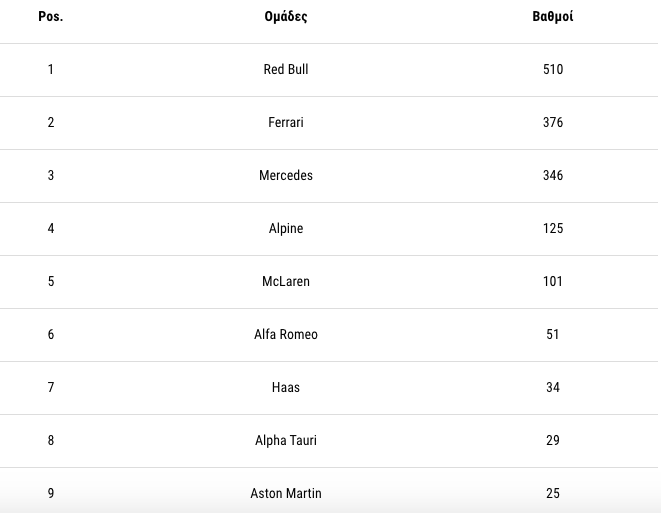Select the Alpha Tauri team entry
Screen dimensions: 661x513
coord(286,441)
